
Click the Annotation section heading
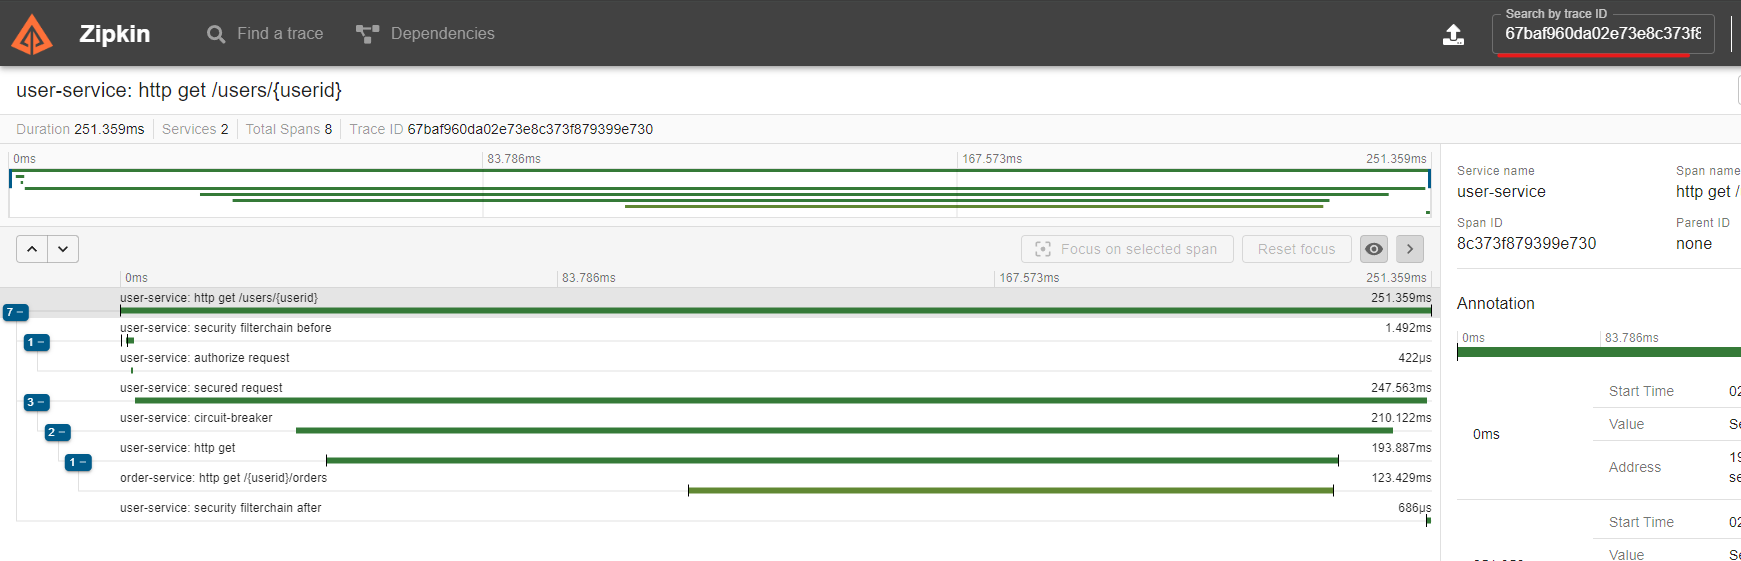tap(1495, 303)
